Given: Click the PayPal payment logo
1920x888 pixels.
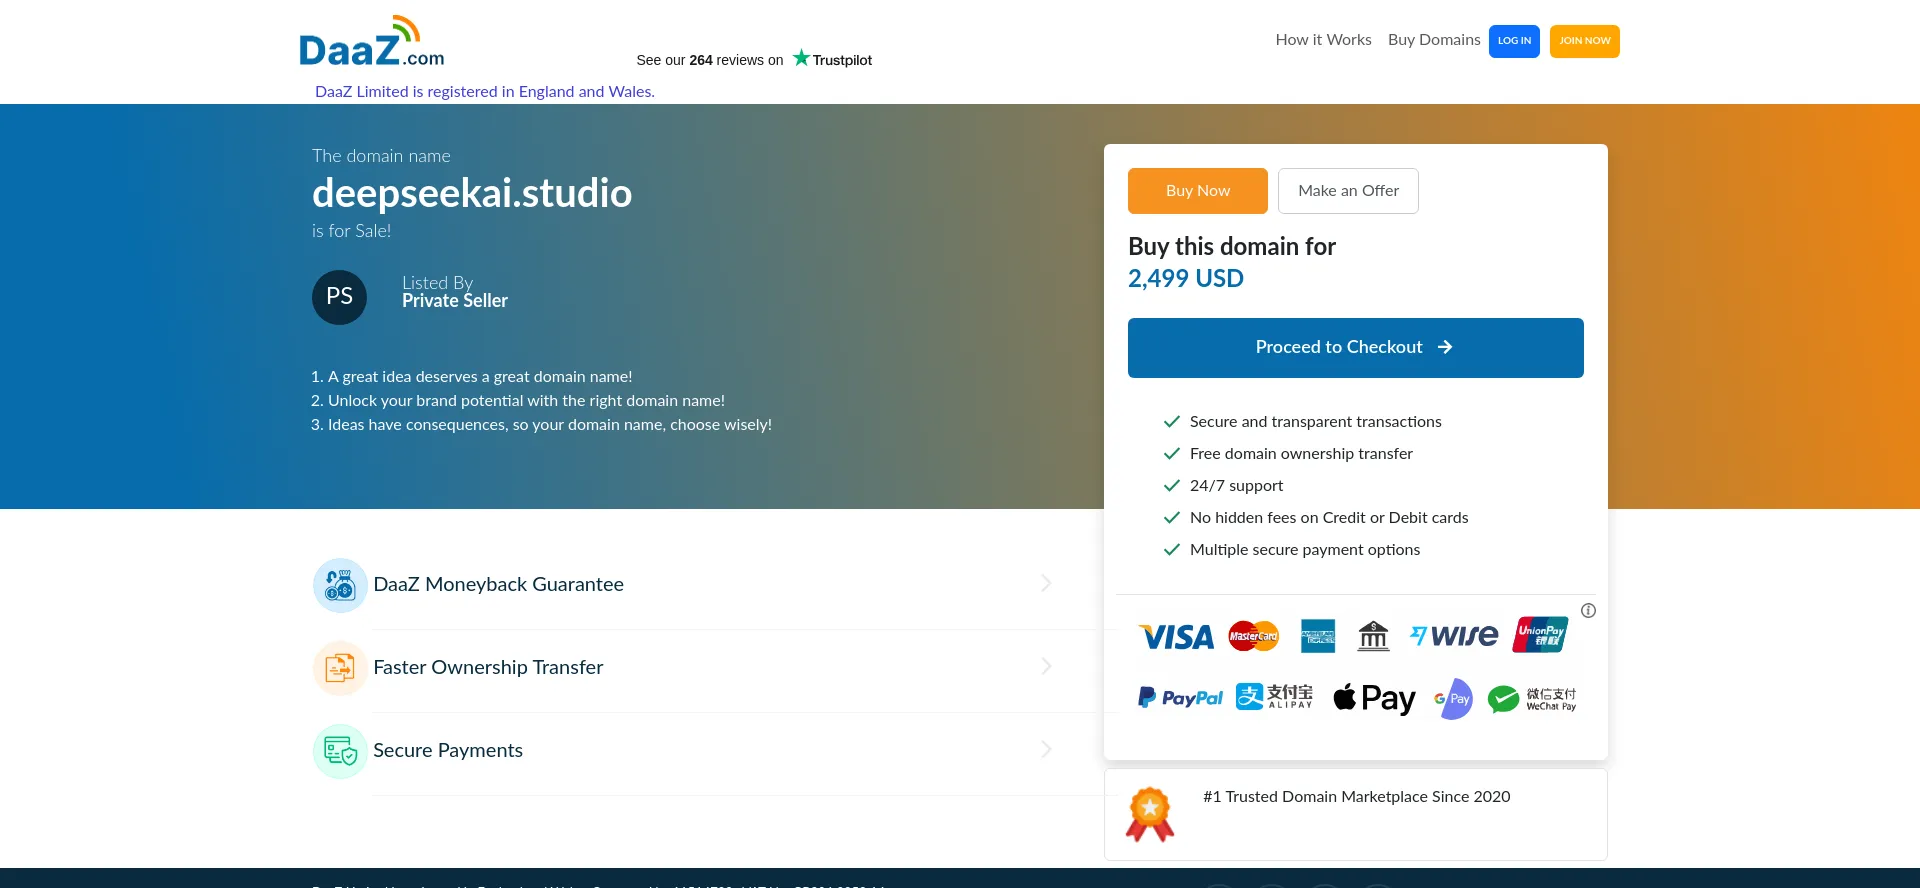Looking at the screenshot, I should [x=1180, y=698].
